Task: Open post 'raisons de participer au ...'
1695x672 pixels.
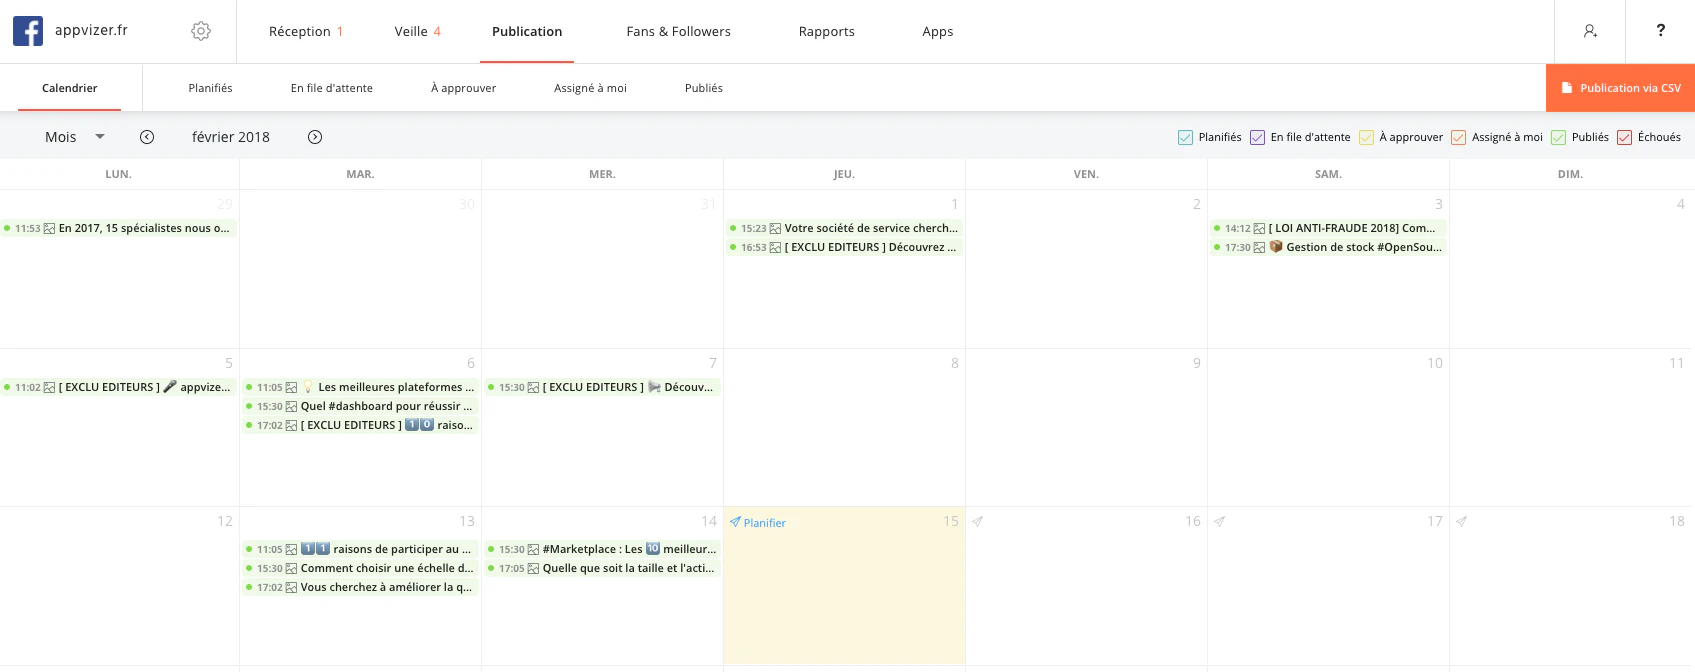Action: (x=361, y=550)
